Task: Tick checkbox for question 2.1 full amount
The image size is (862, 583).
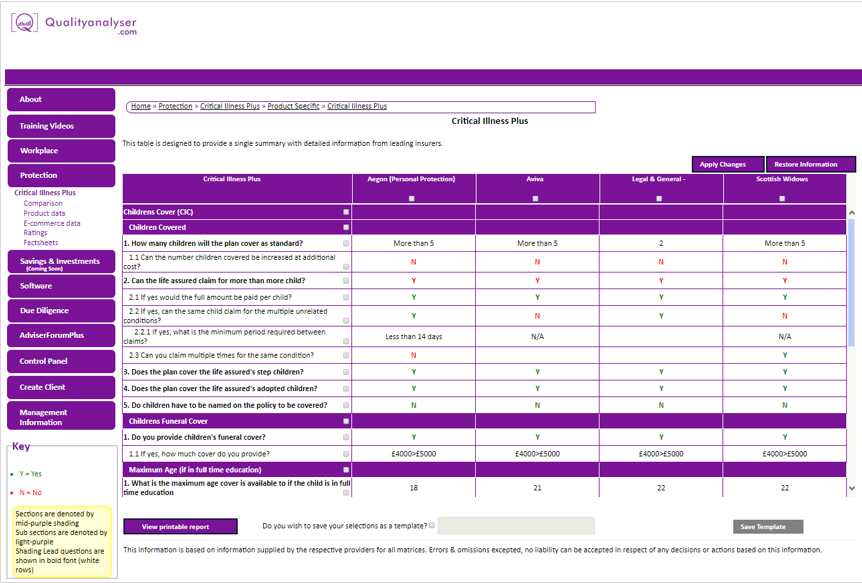Action: [346, 297]
